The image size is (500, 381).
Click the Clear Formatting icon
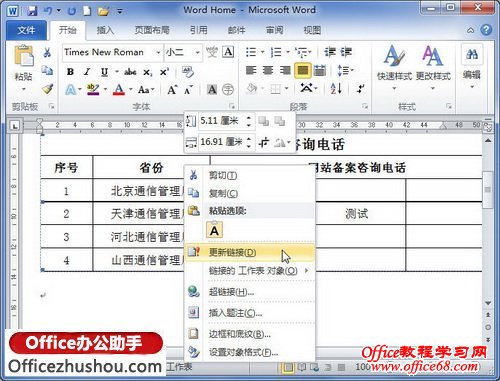(188, 72)
